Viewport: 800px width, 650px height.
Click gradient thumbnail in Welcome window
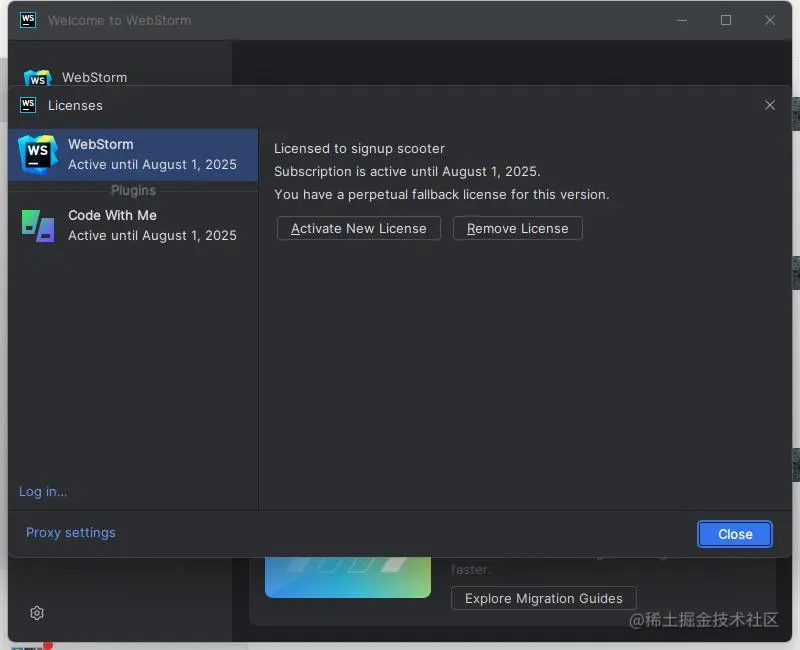pyautogui.click(x=347, y=577)
